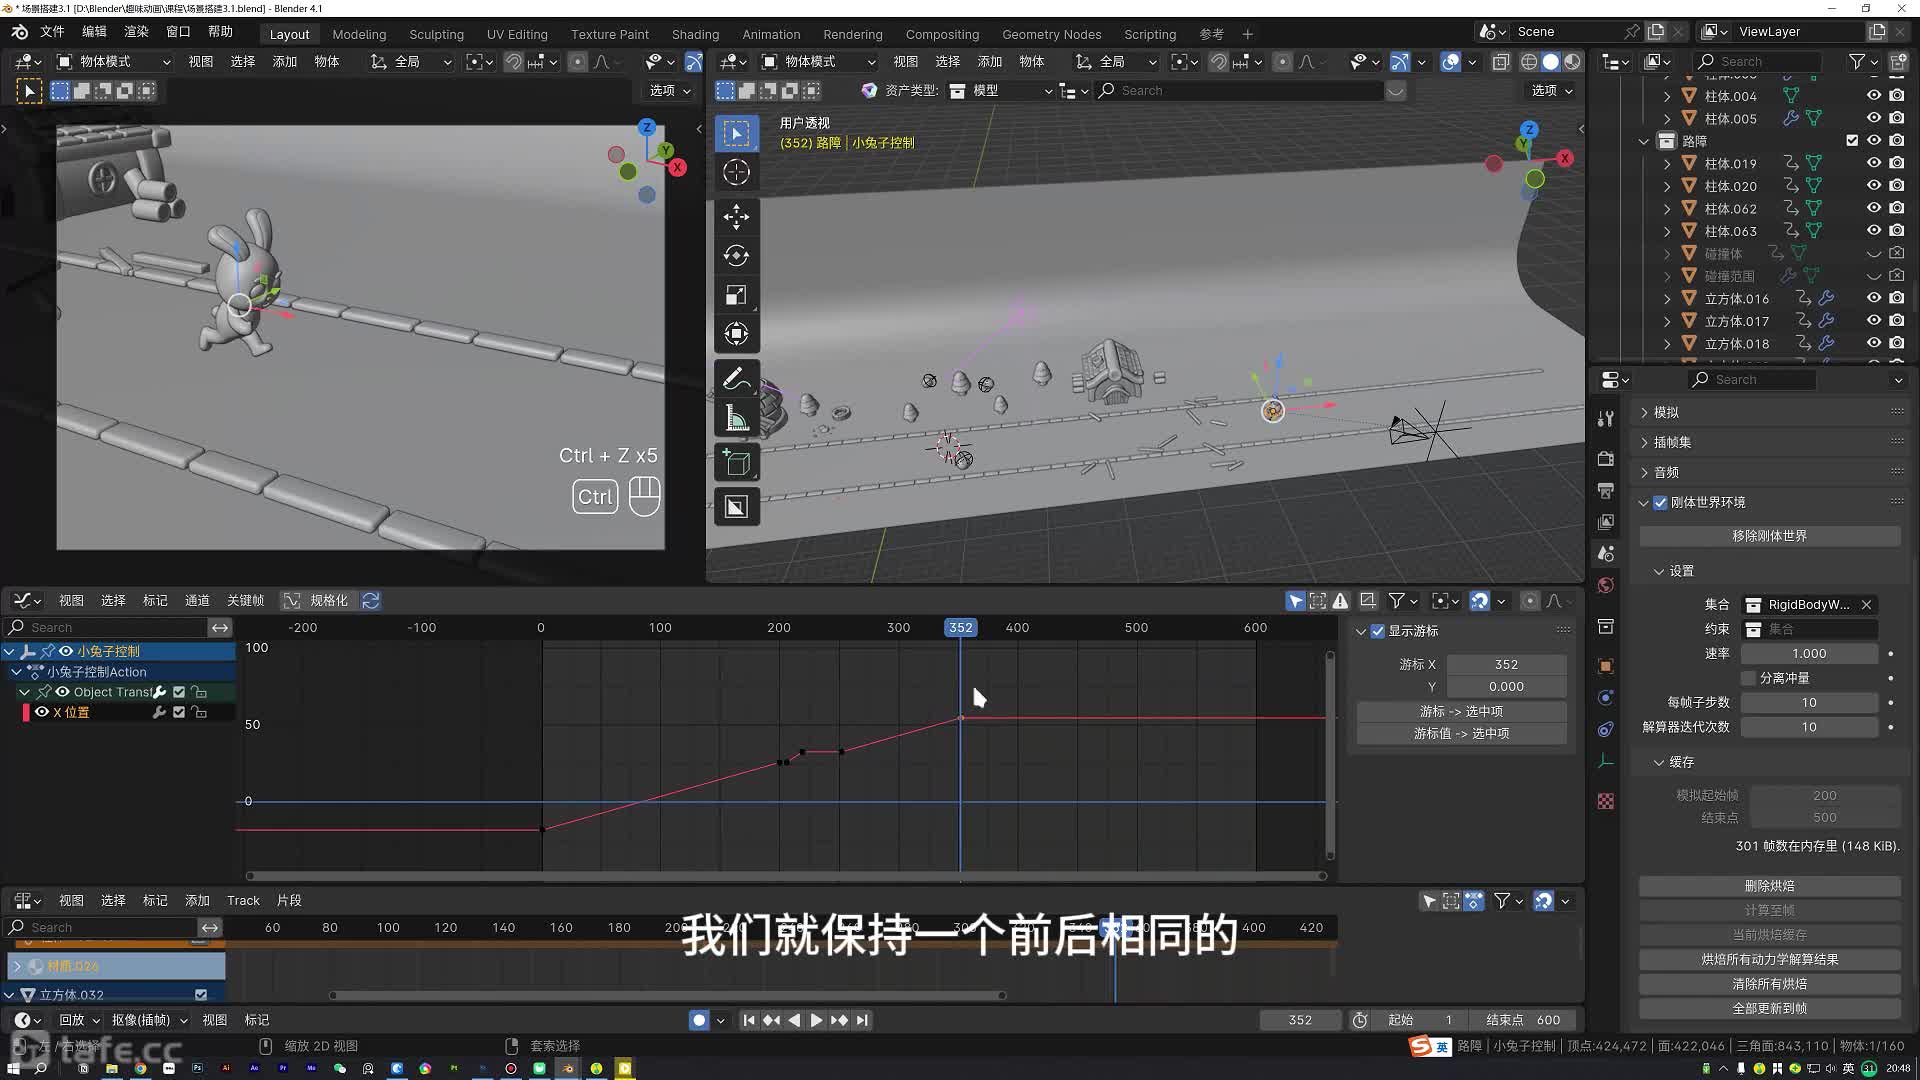Open the World properties tab

click(x=1606, y=585)
